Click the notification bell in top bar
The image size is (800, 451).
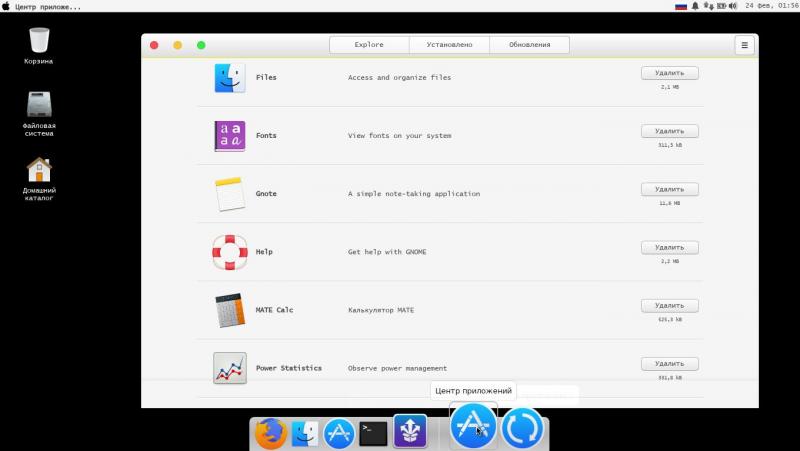point(696,6)
